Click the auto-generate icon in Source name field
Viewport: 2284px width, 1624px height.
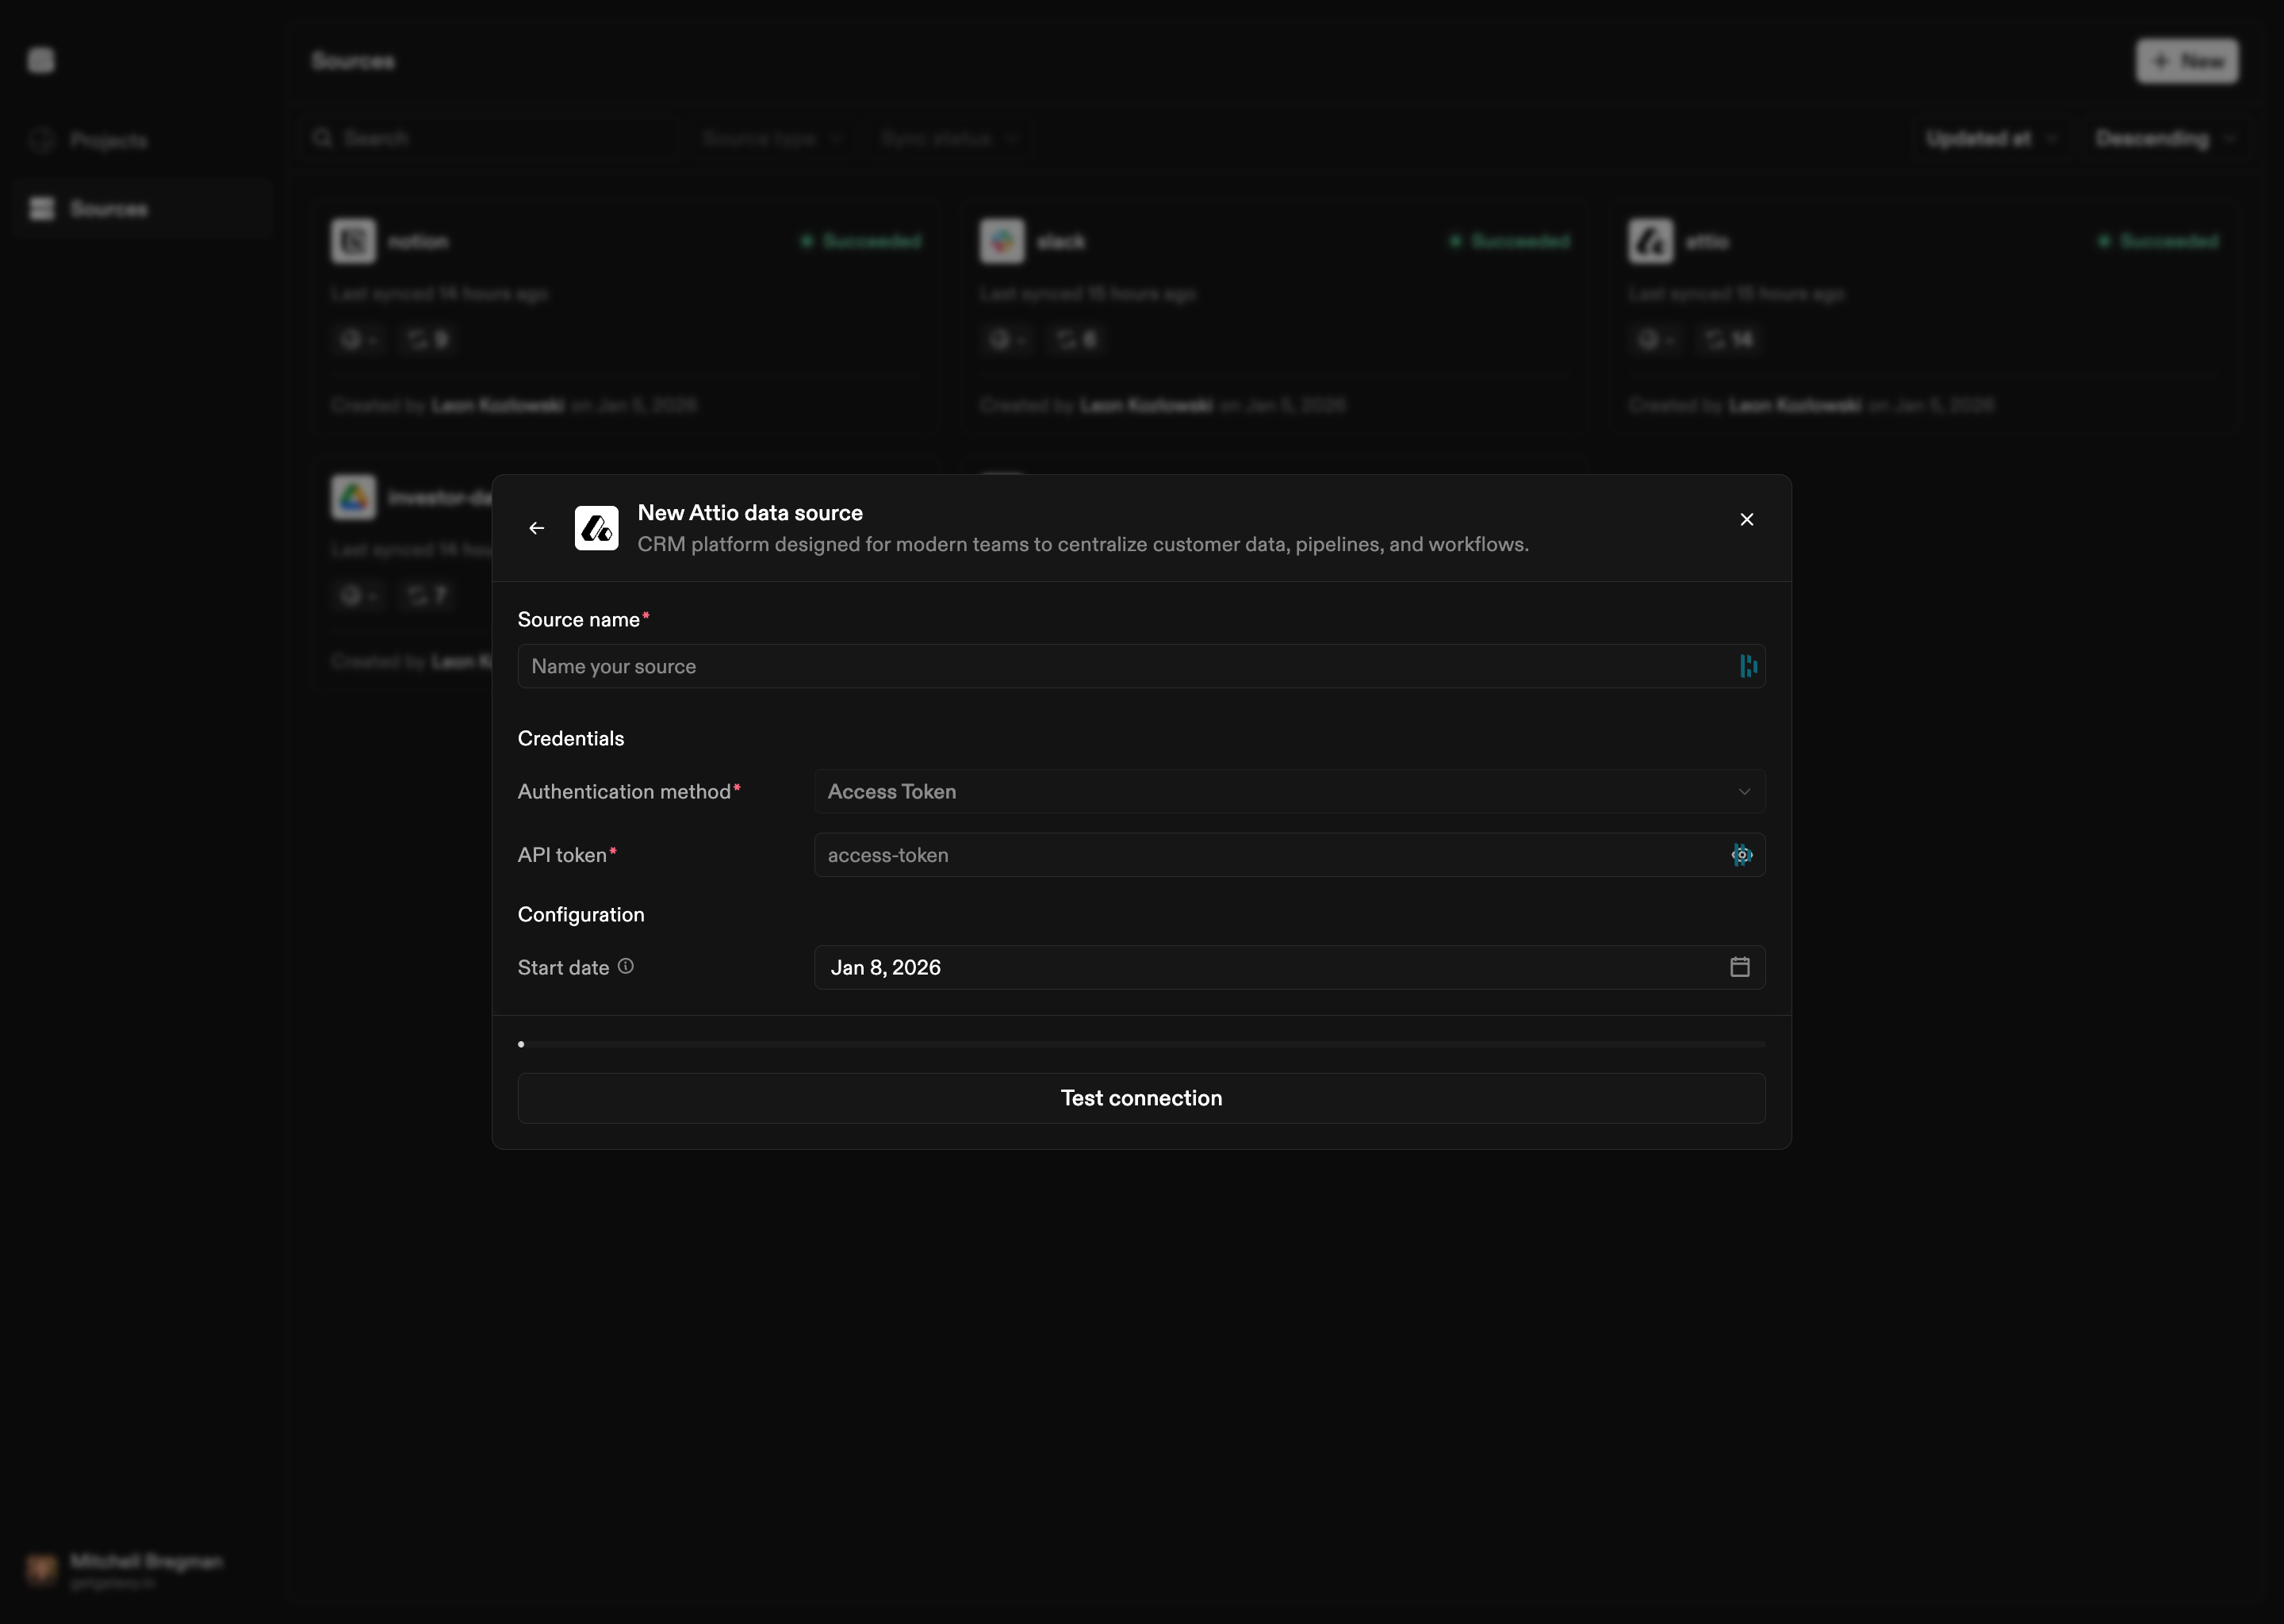pos(1748,666)
